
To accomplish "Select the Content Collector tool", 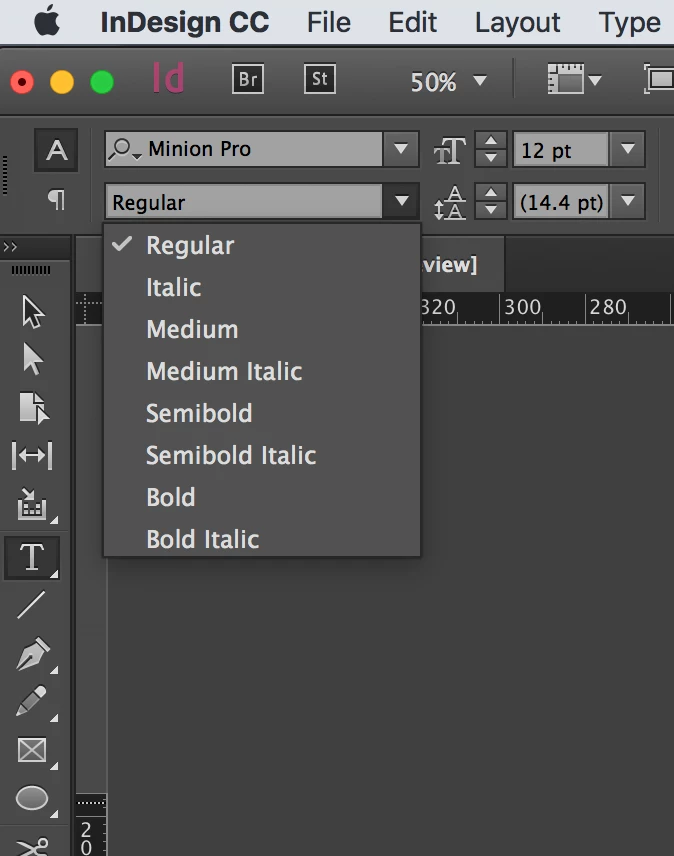I will click(33, 503).
